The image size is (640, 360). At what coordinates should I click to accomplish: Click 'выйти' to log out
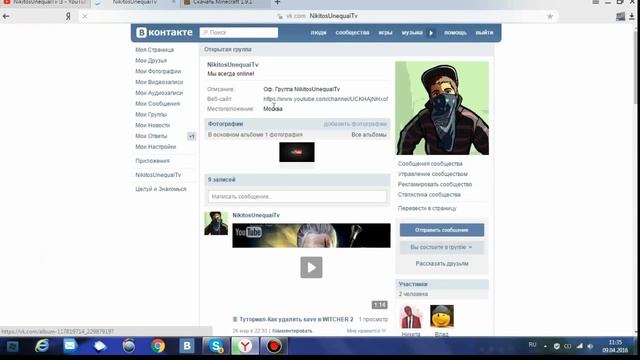point(484,33)
